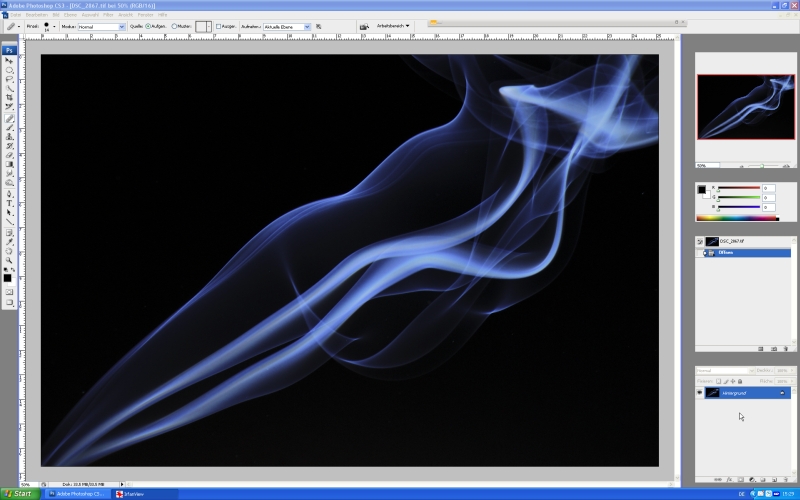
Task: Add adjustment layer from Layers panel footer
Action: click(x=752, y=480)
